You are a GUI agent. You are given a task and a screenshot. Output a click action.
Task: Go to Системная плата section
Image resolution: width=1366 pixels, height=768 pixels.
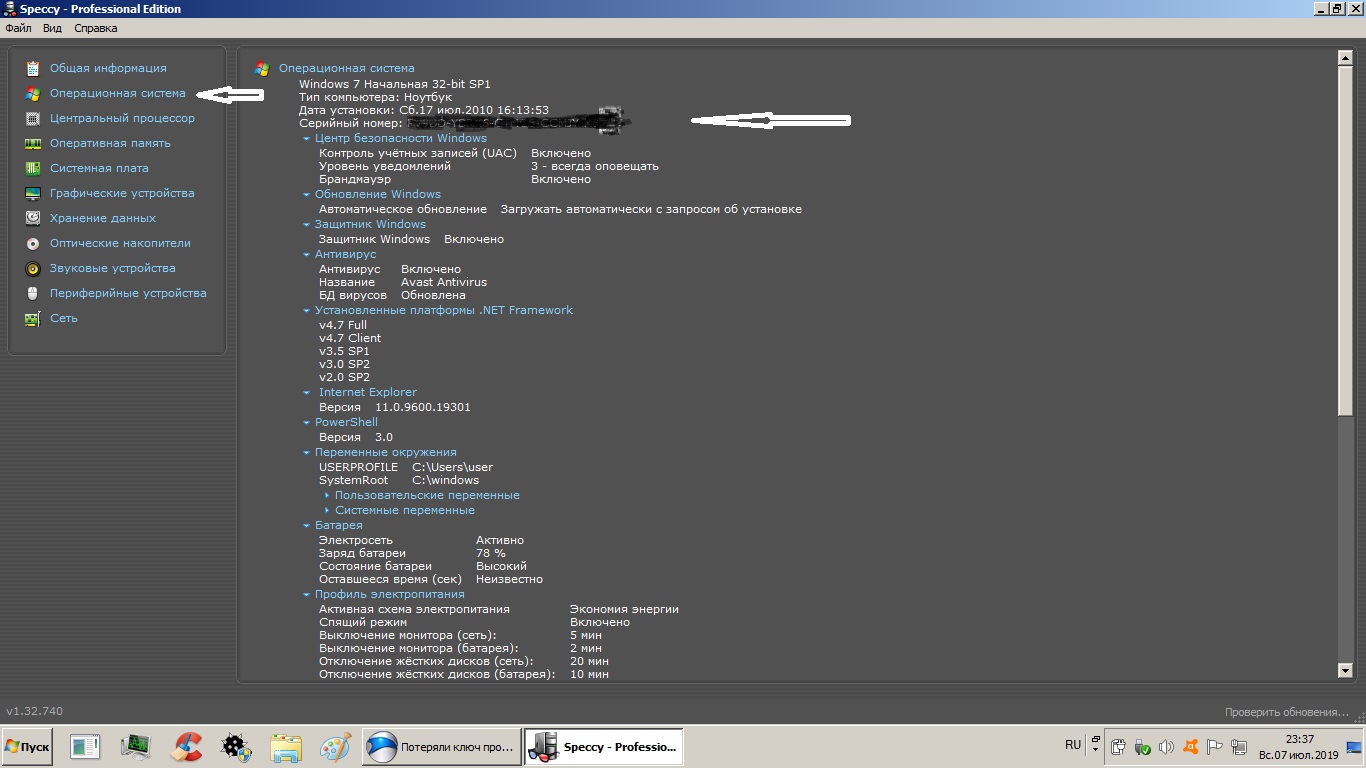(x=99, y=168)
